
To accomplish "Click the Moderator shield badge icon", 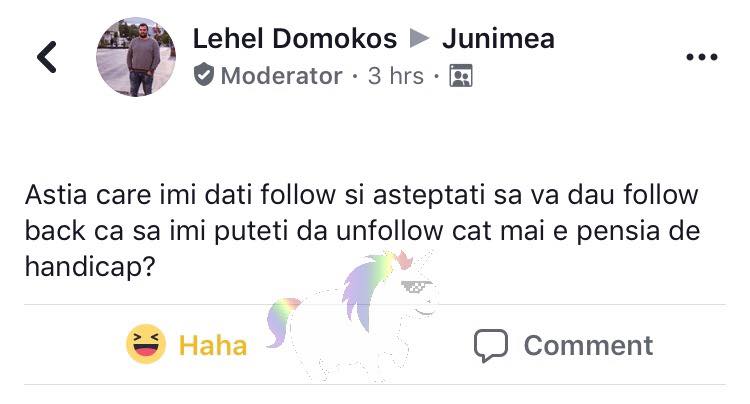I will [x=204, y=76].
